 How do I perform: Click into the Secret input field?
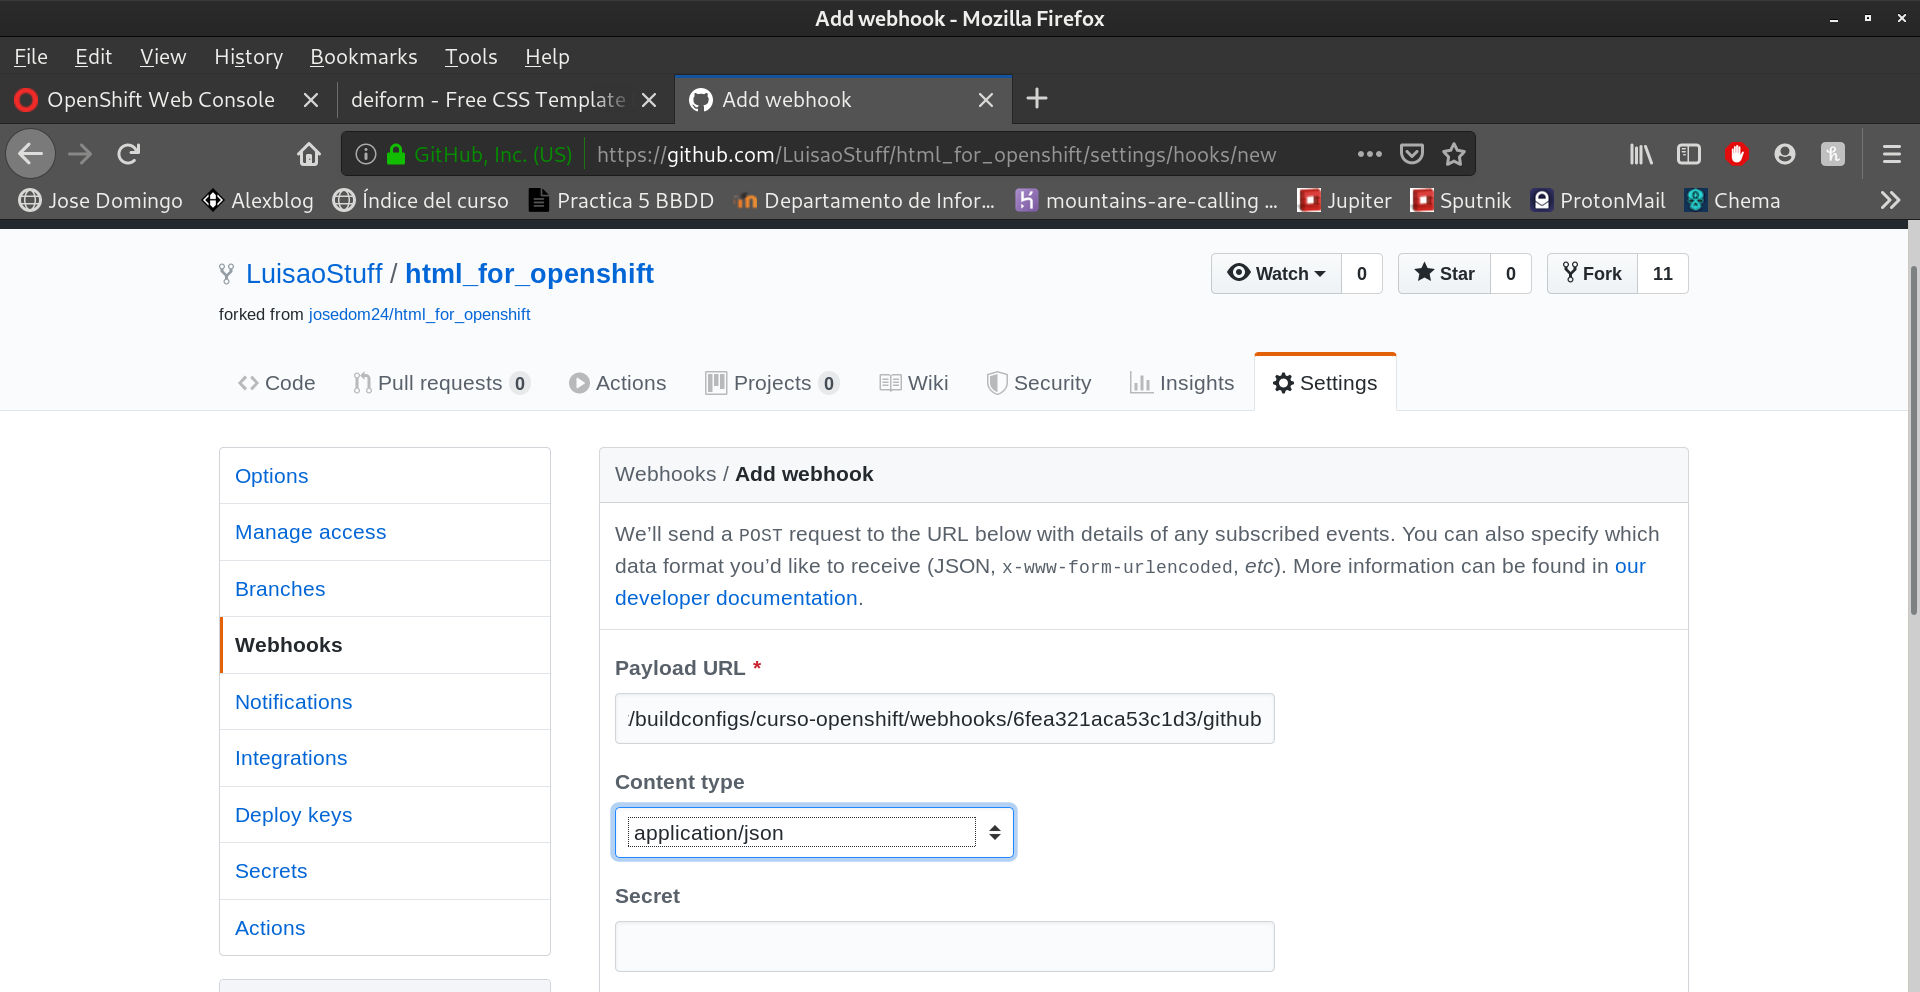(944, 946)
